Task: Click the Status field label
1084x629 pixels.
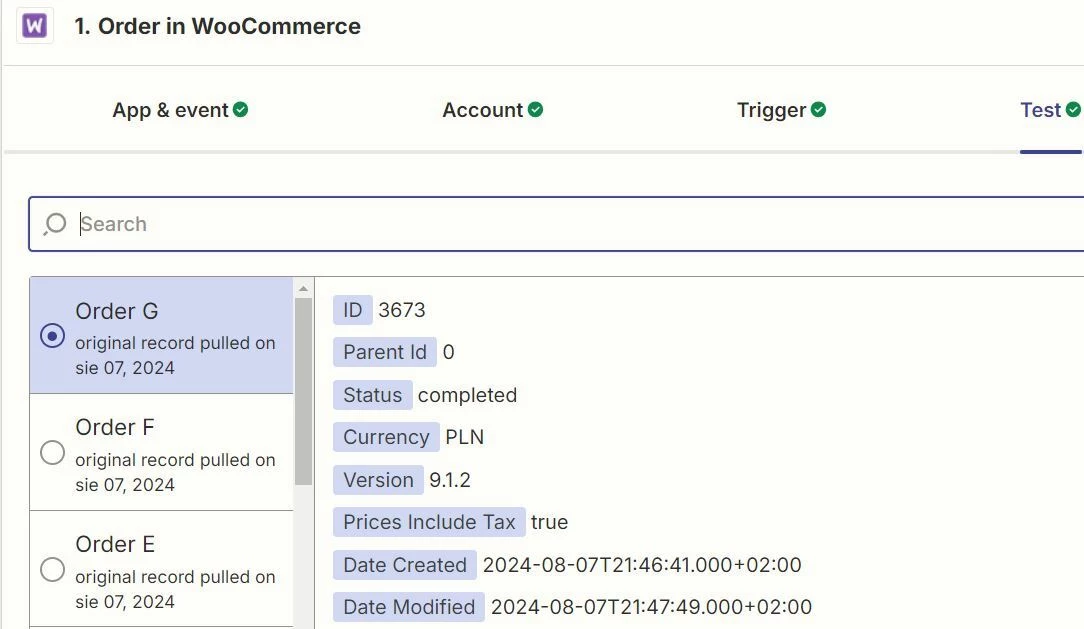Action: pos(373,395)
